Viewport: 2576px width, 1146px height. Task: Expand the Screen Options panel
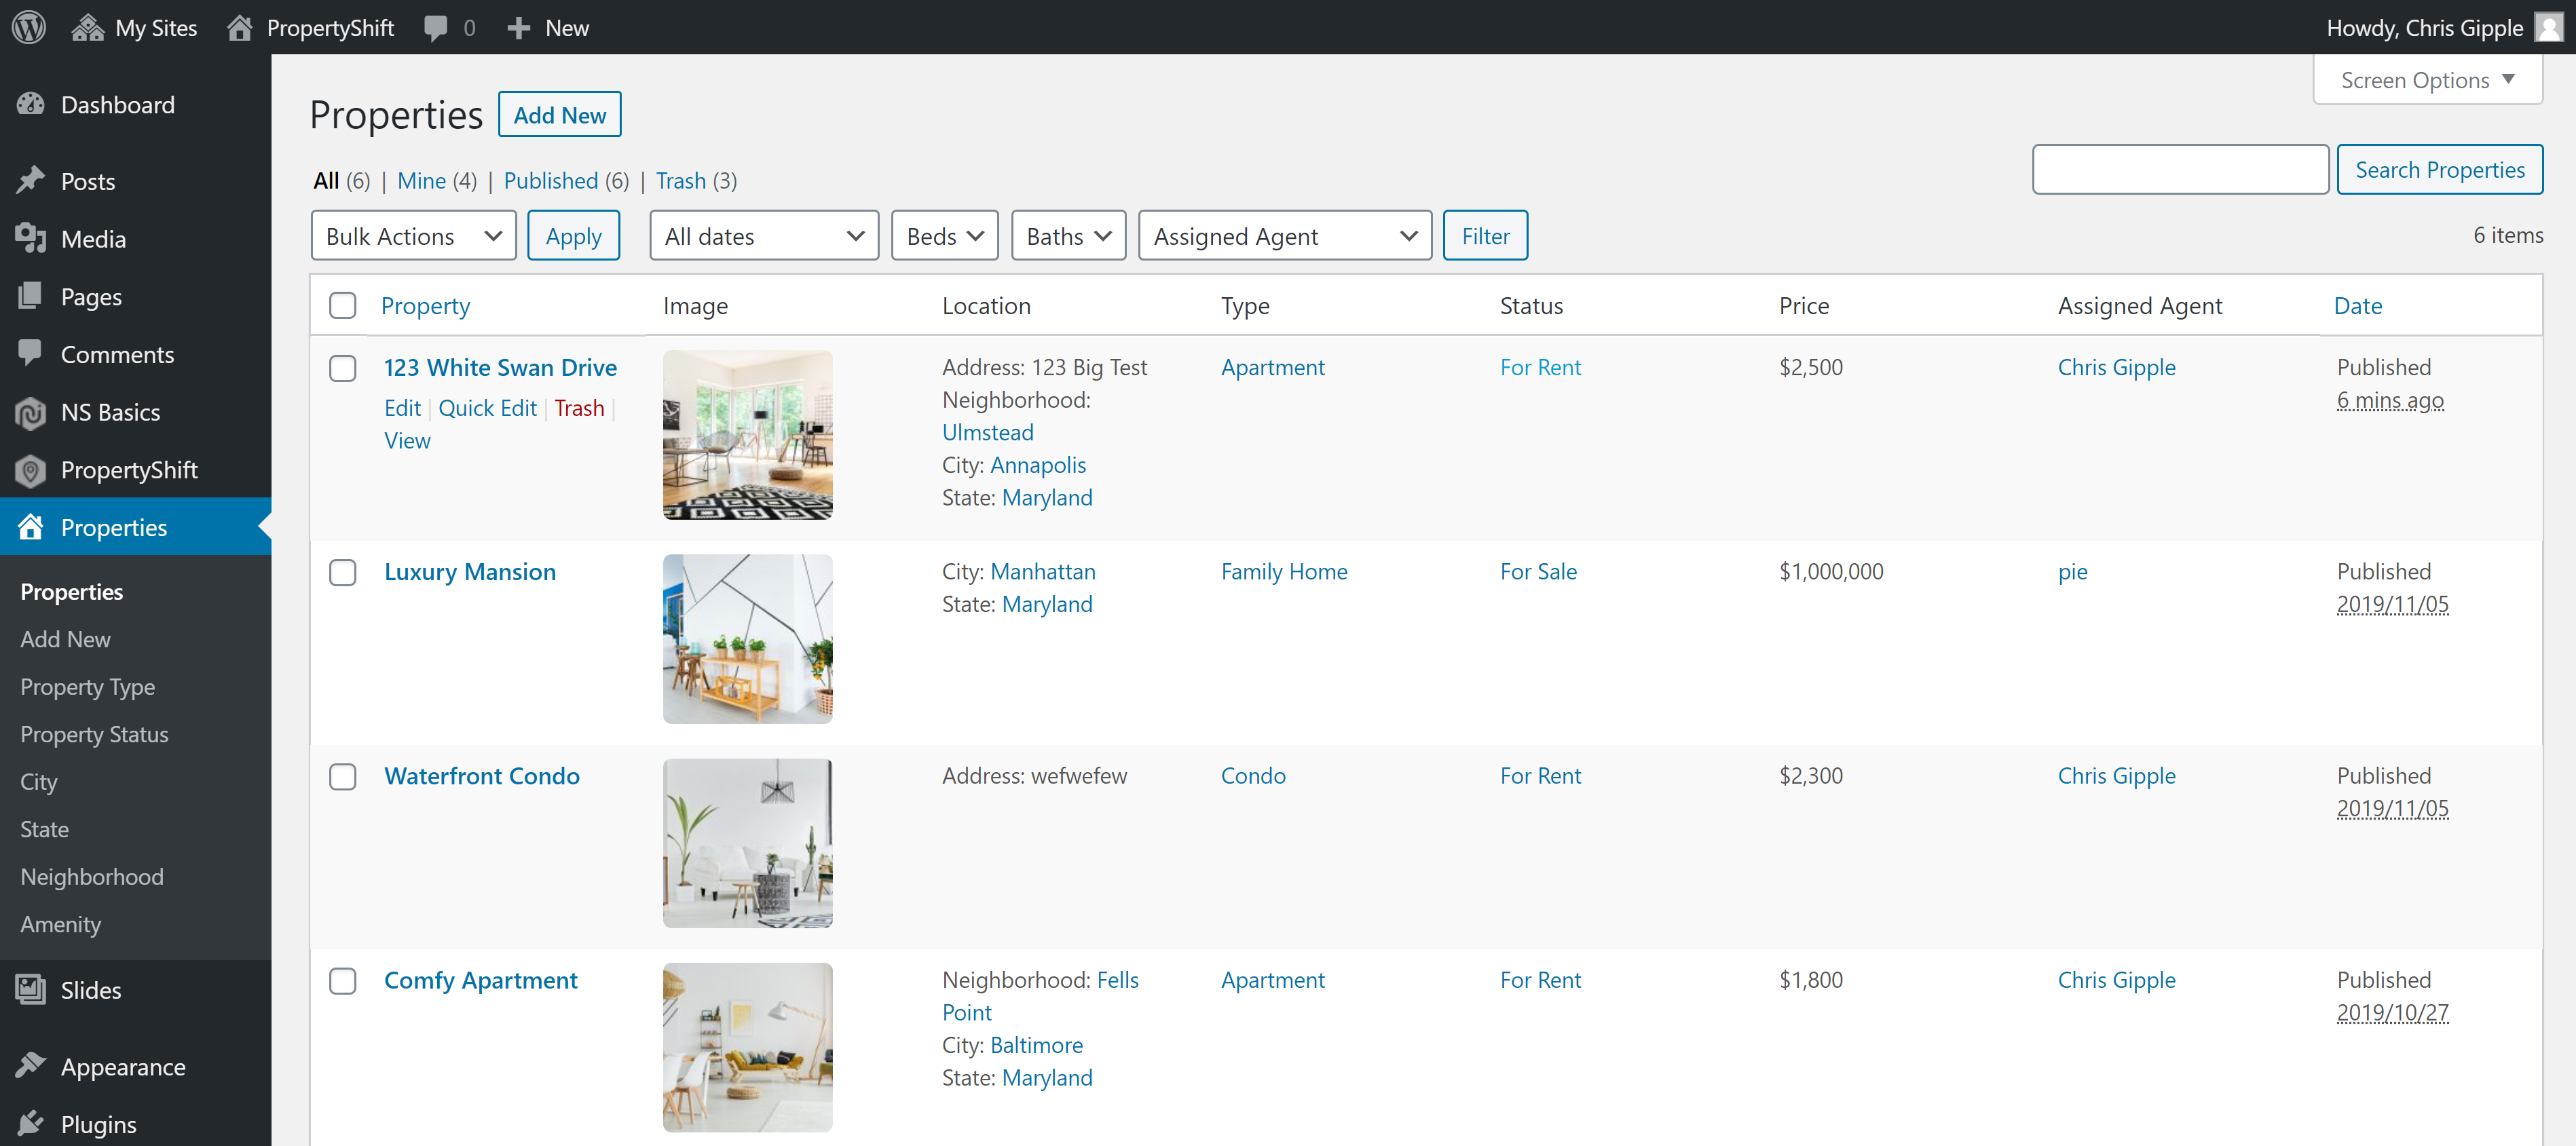click(2427, 80)
